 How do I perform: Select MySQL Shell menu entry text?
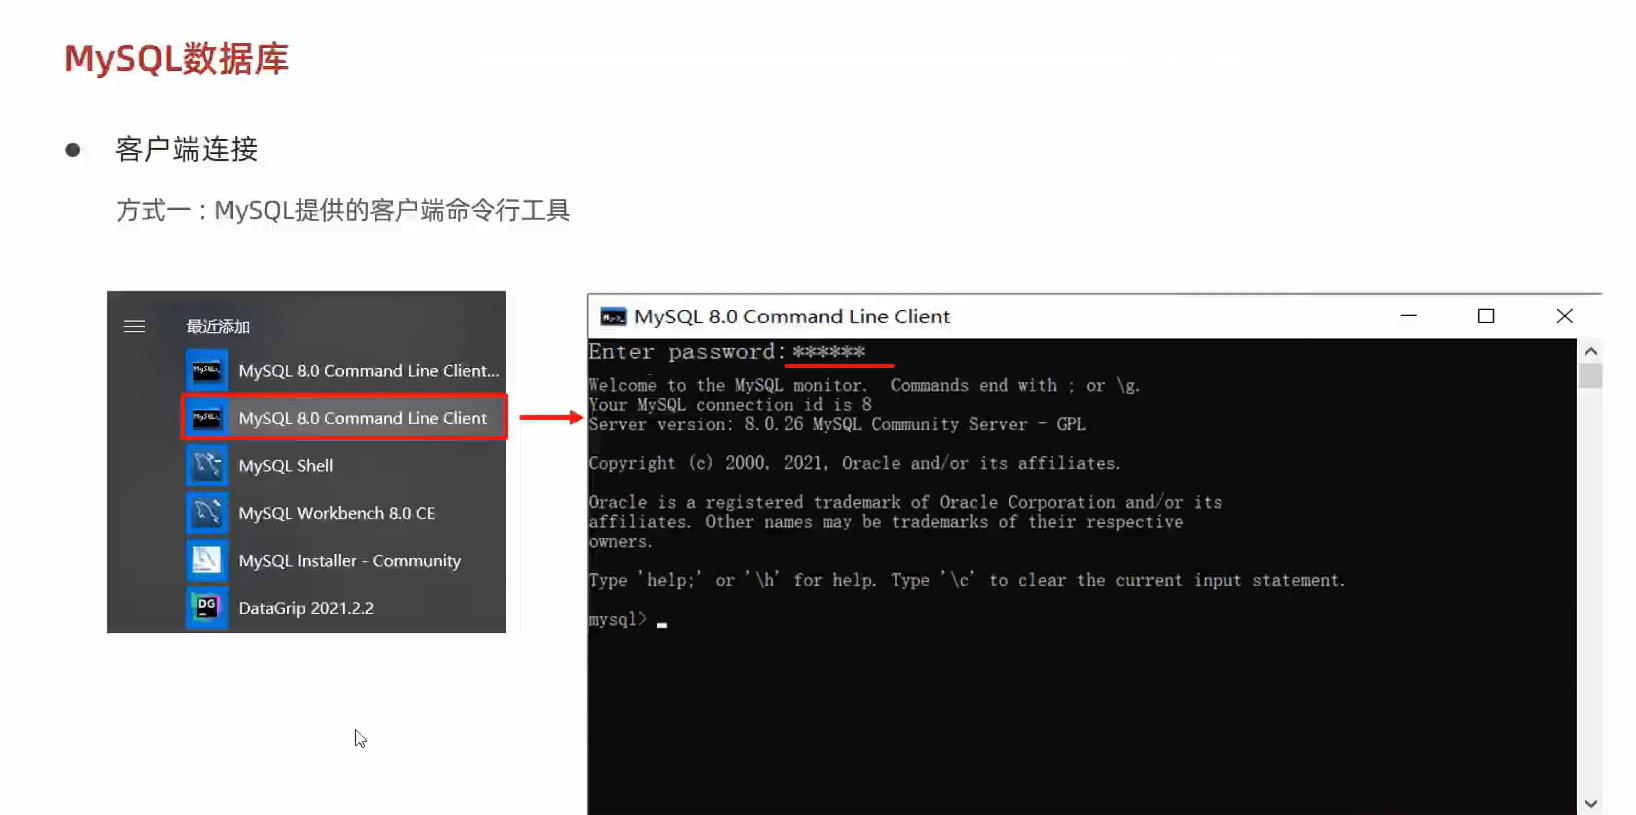pos(286,466)
